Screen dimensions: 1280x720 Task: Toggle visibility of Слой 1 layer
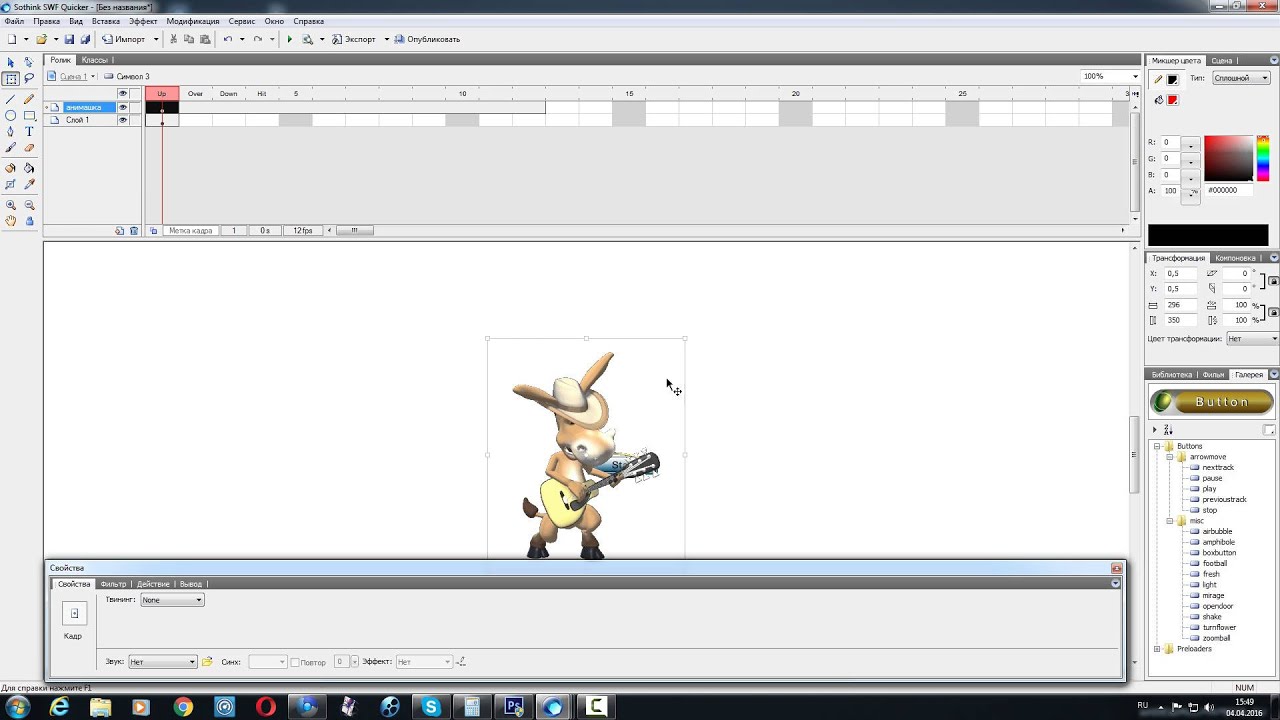click(123, 120)
